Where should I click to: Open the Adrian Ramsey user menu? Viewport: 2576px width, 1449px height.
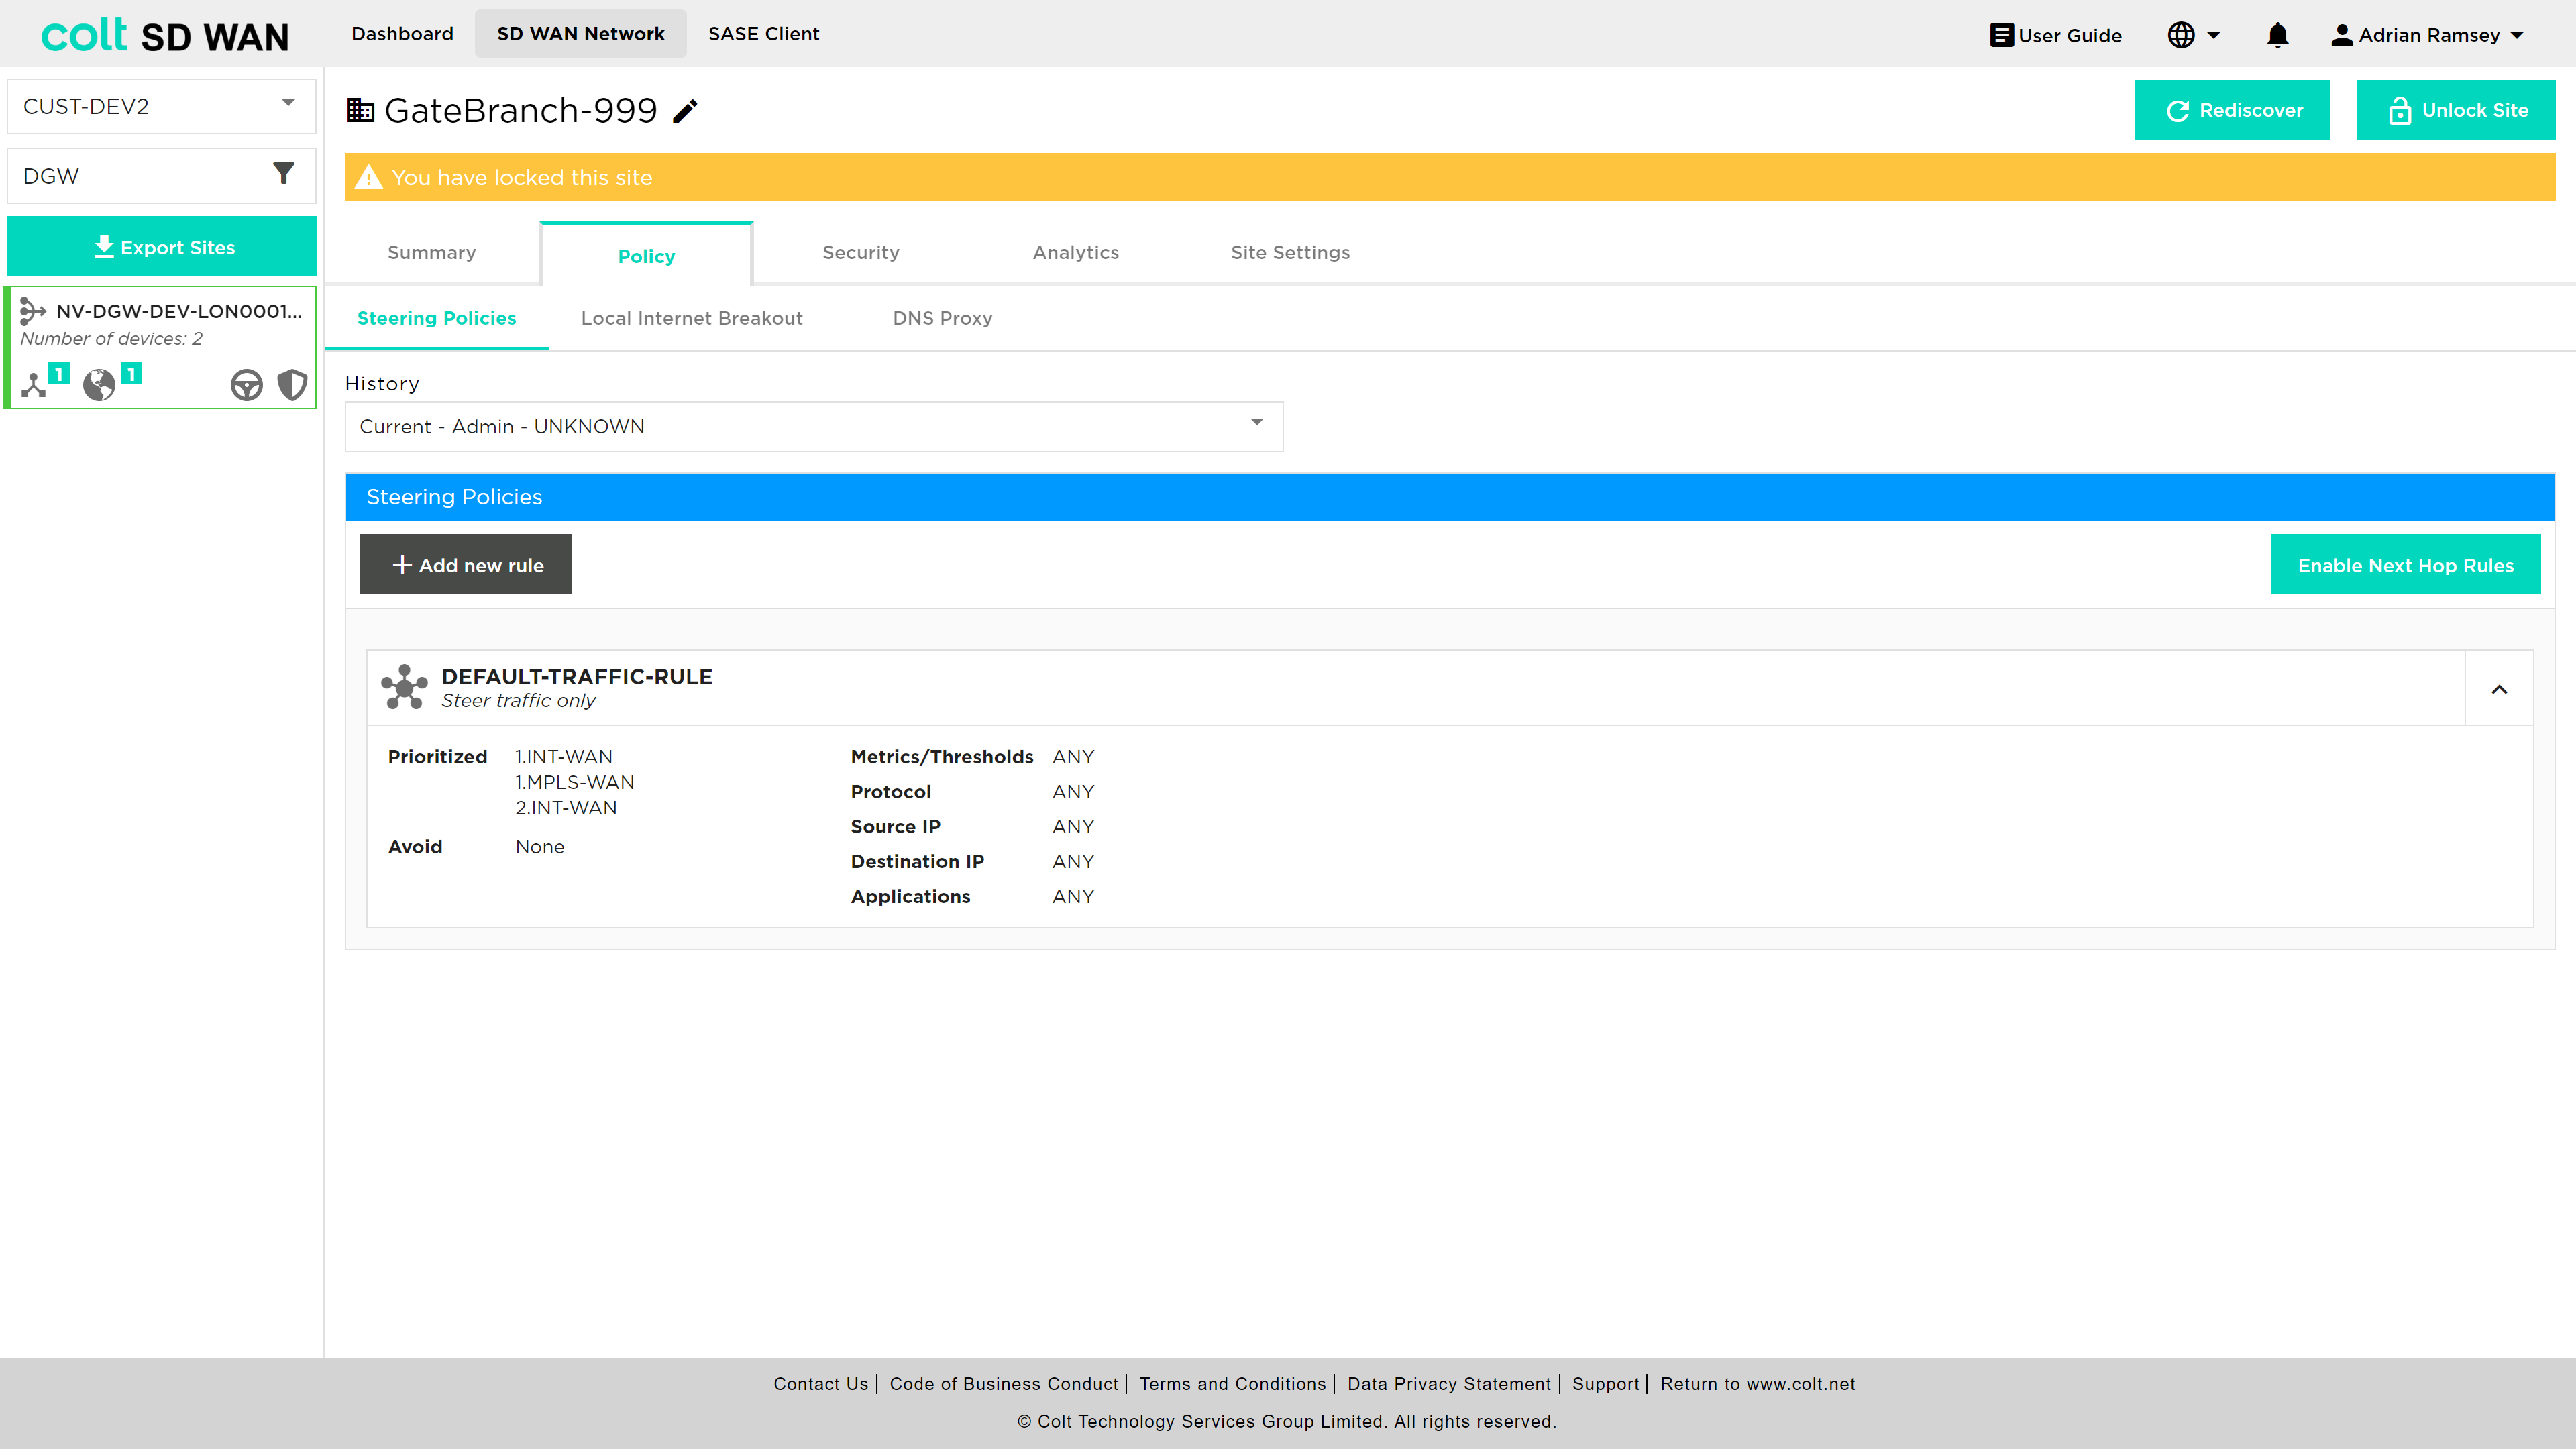2427,35
